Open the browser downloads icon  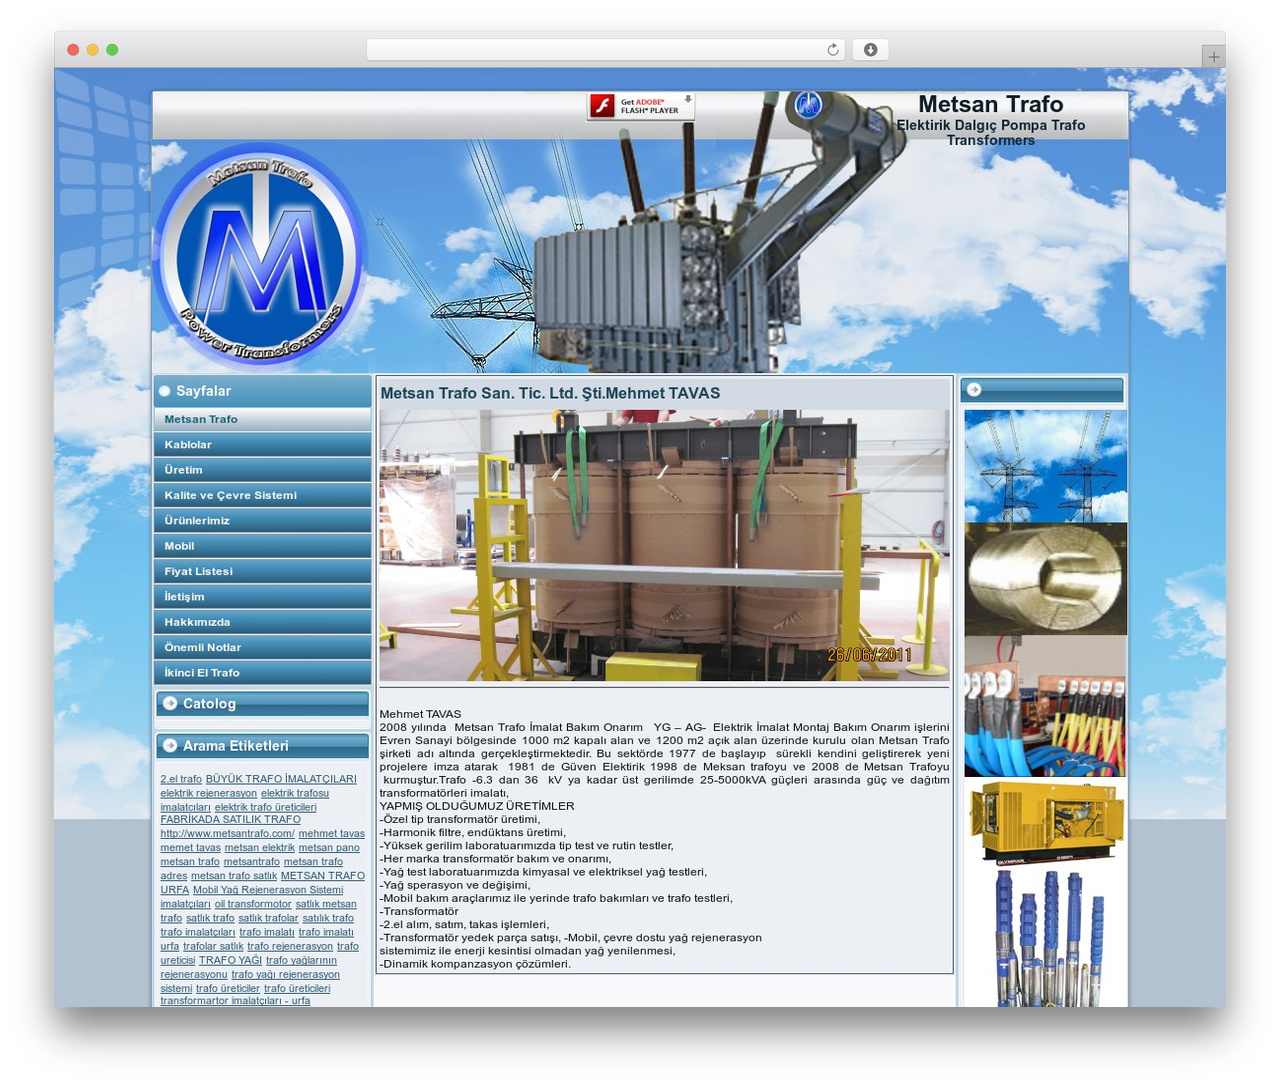coord(870,50)
